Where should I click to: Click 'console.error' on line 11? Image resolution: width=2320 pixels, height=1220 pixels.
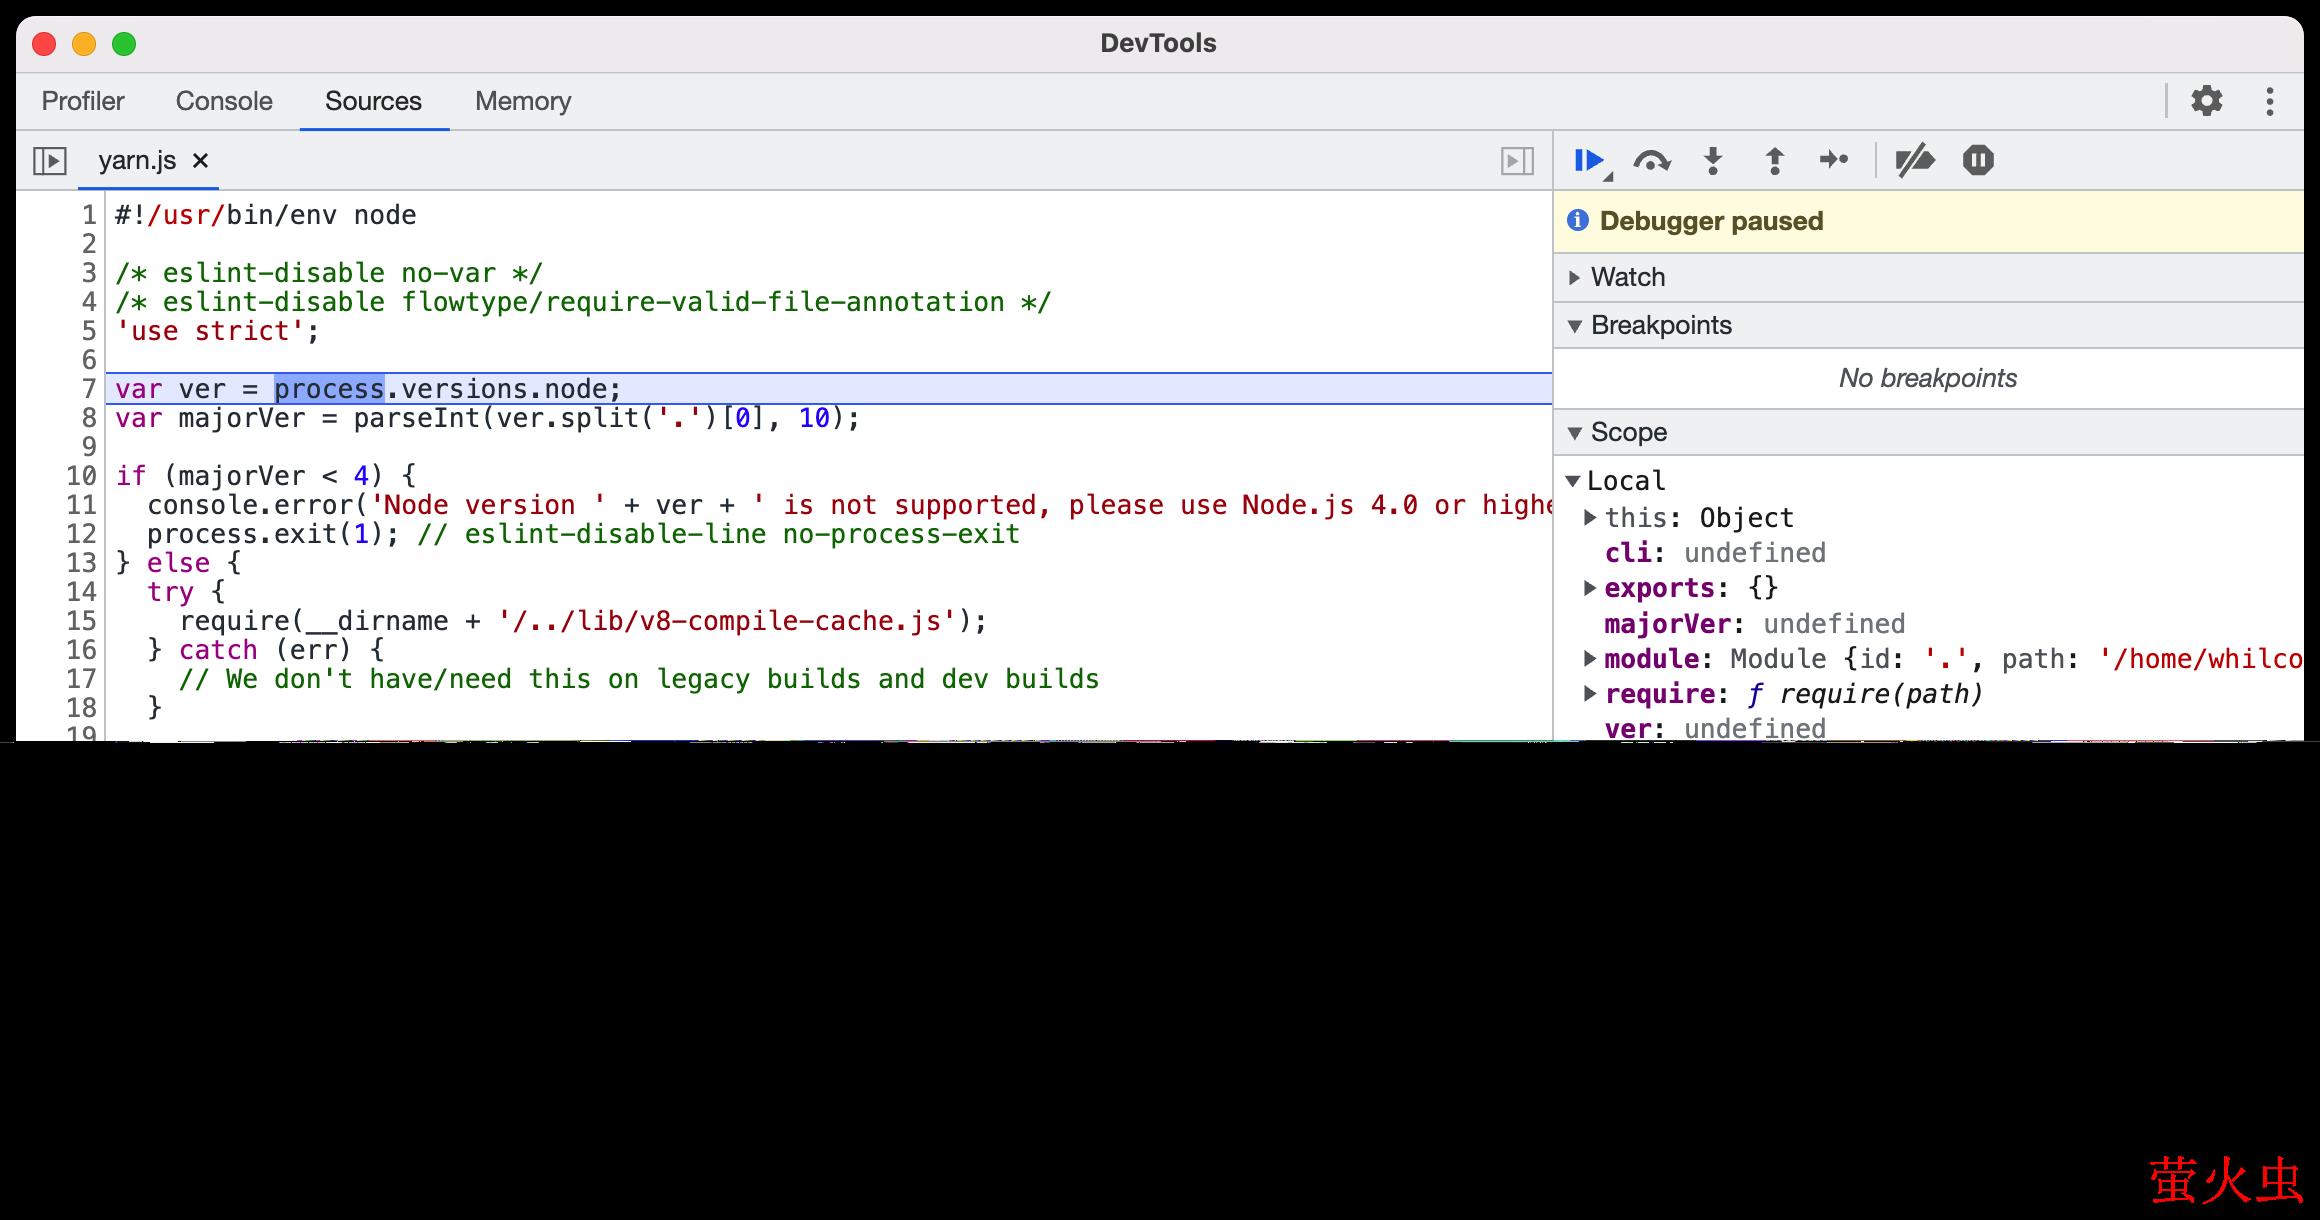click(x=250, y=505)
